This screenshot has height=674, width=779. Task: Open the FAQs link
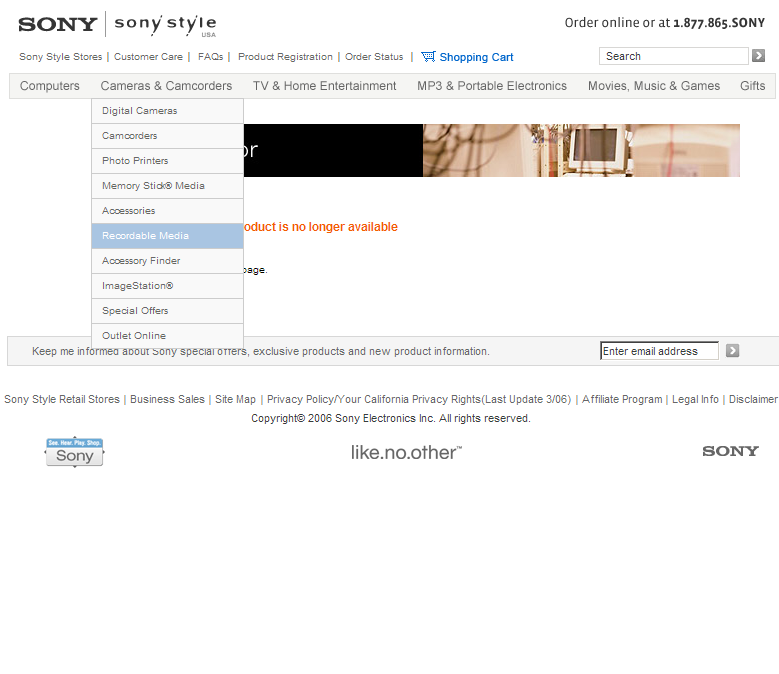210,57
